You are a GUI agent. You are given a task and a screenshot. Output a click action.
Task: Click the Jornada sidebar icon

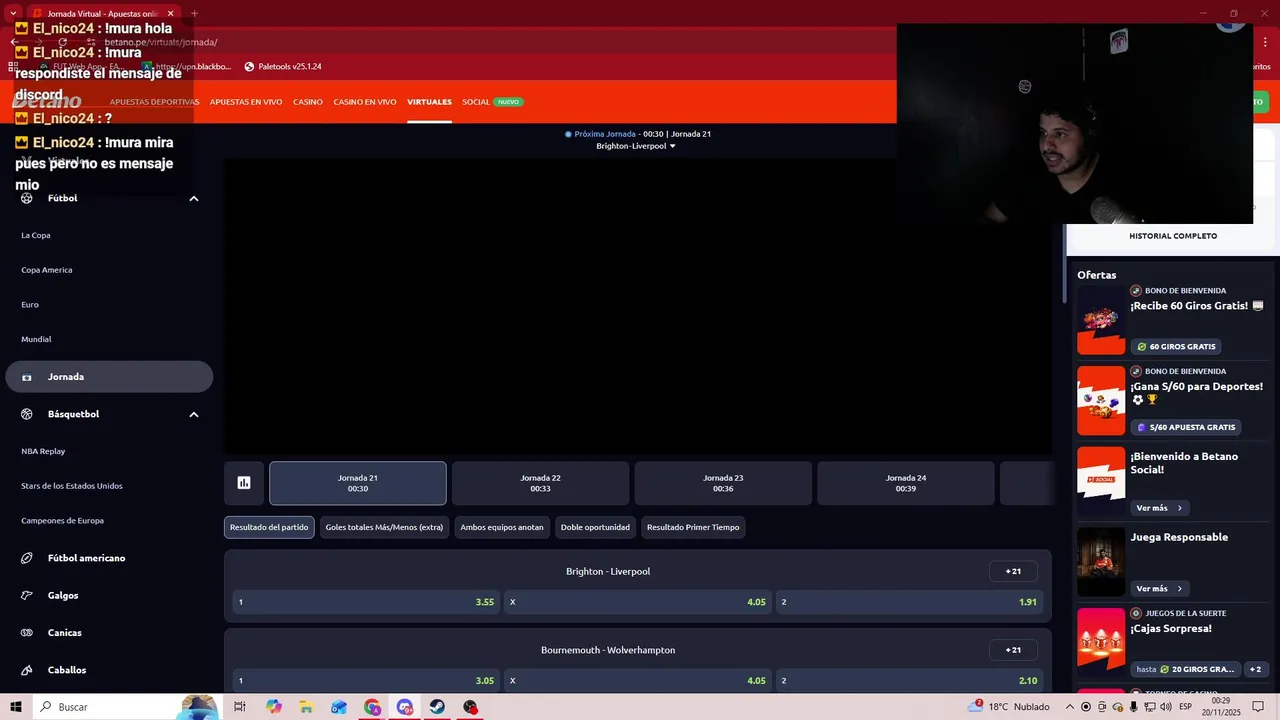[x=27, y=377]
